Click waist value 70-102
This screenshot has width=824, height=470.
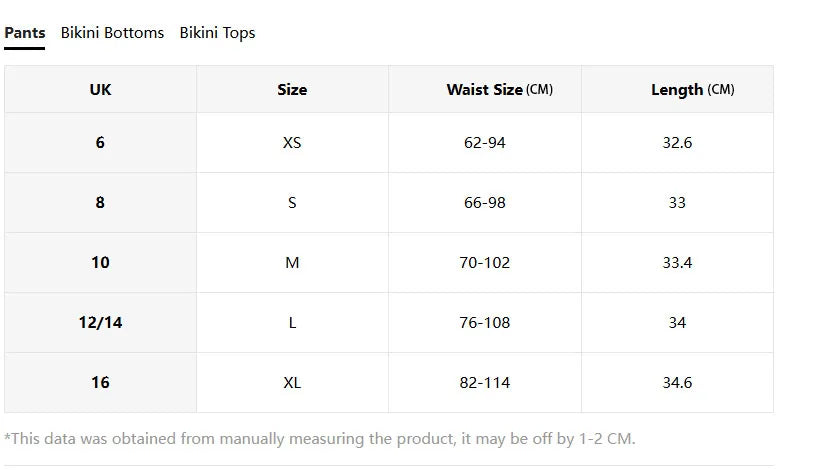[485, 262]
